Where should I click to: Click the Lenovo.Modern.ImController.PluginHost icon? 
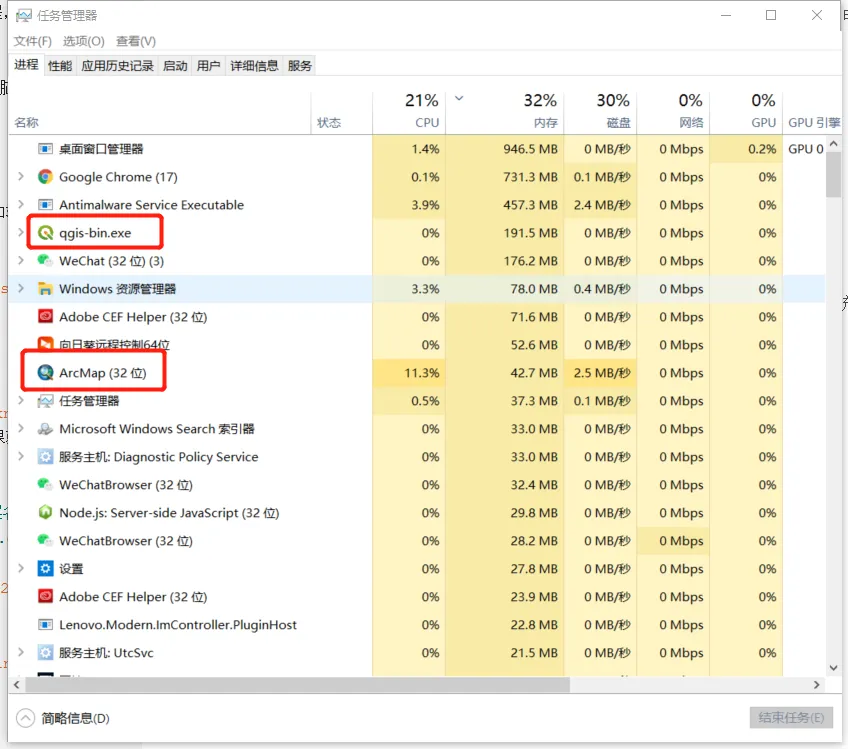click(45, 625)
